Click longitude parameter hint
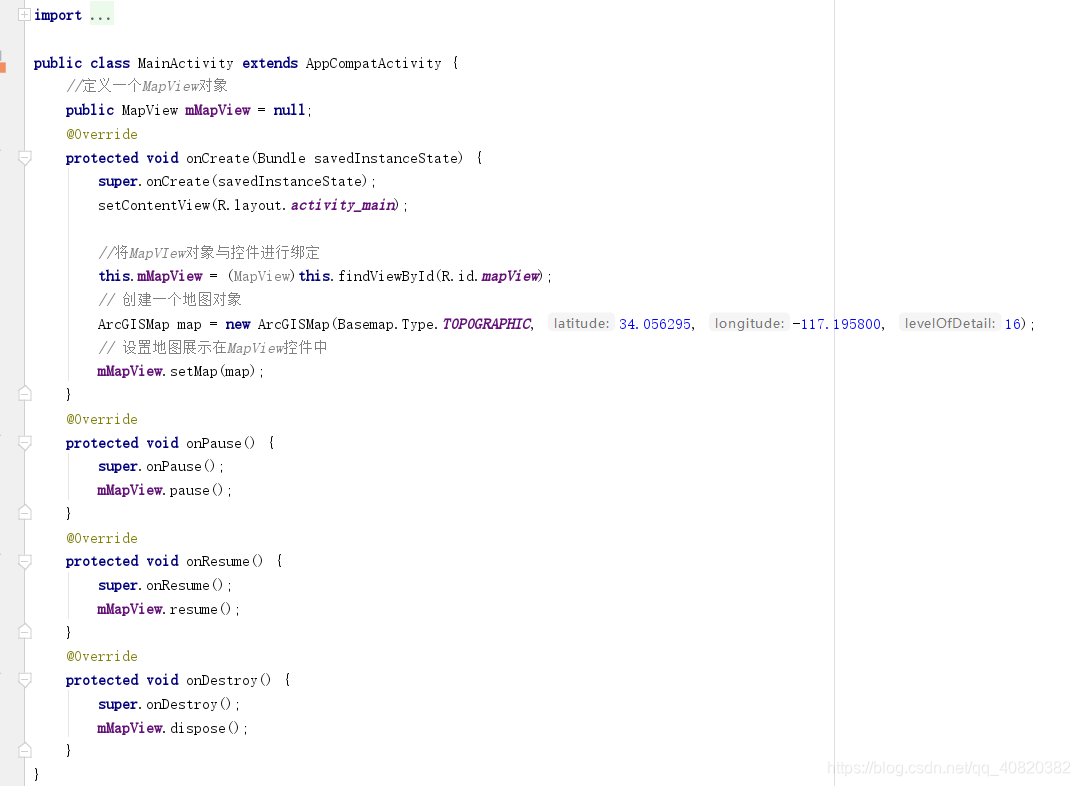 coord(749,323)
